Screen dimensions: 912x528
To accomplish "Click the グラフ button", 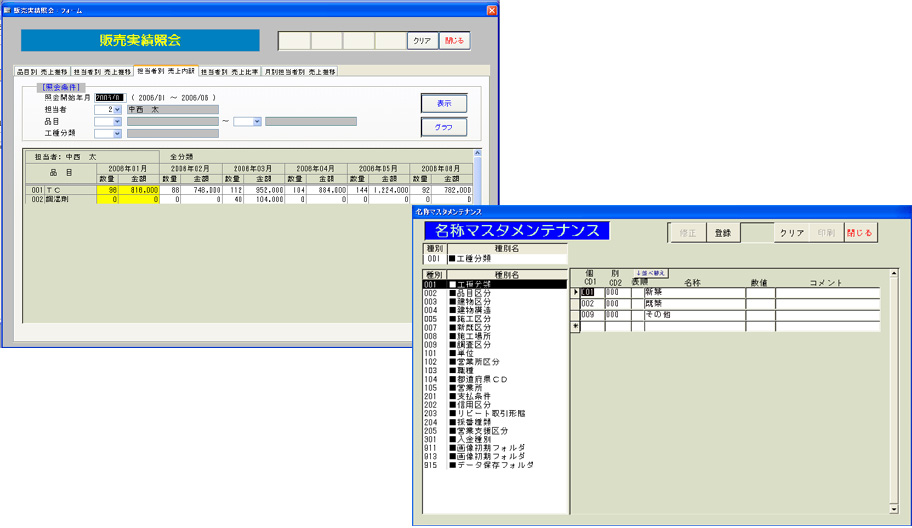I will click(443, 128).
